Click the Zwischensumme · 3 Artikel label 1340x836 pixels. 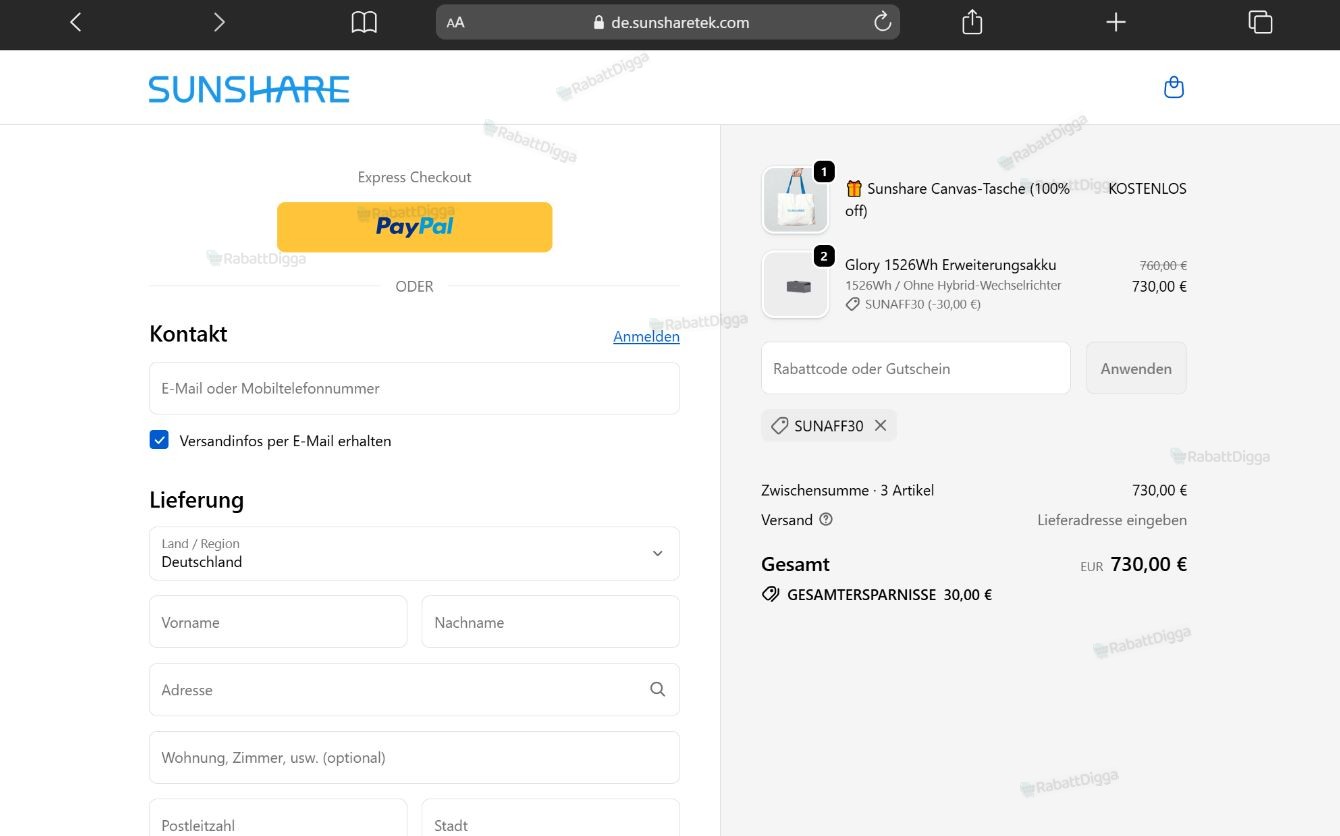847,490
